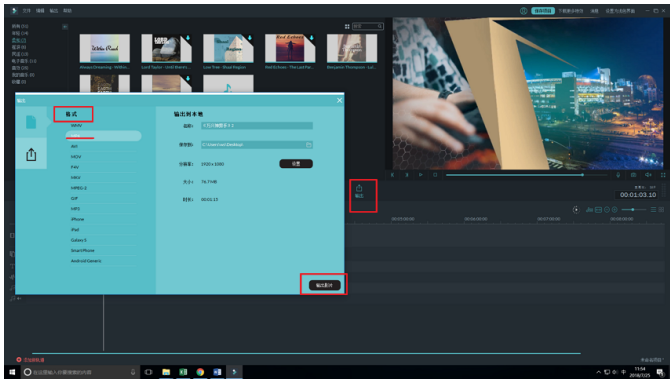The height and width of the screenshot is (382, 670).
Task: Switch media library to grid view icon
Action: pyautogui.click(x=347, y=26)
